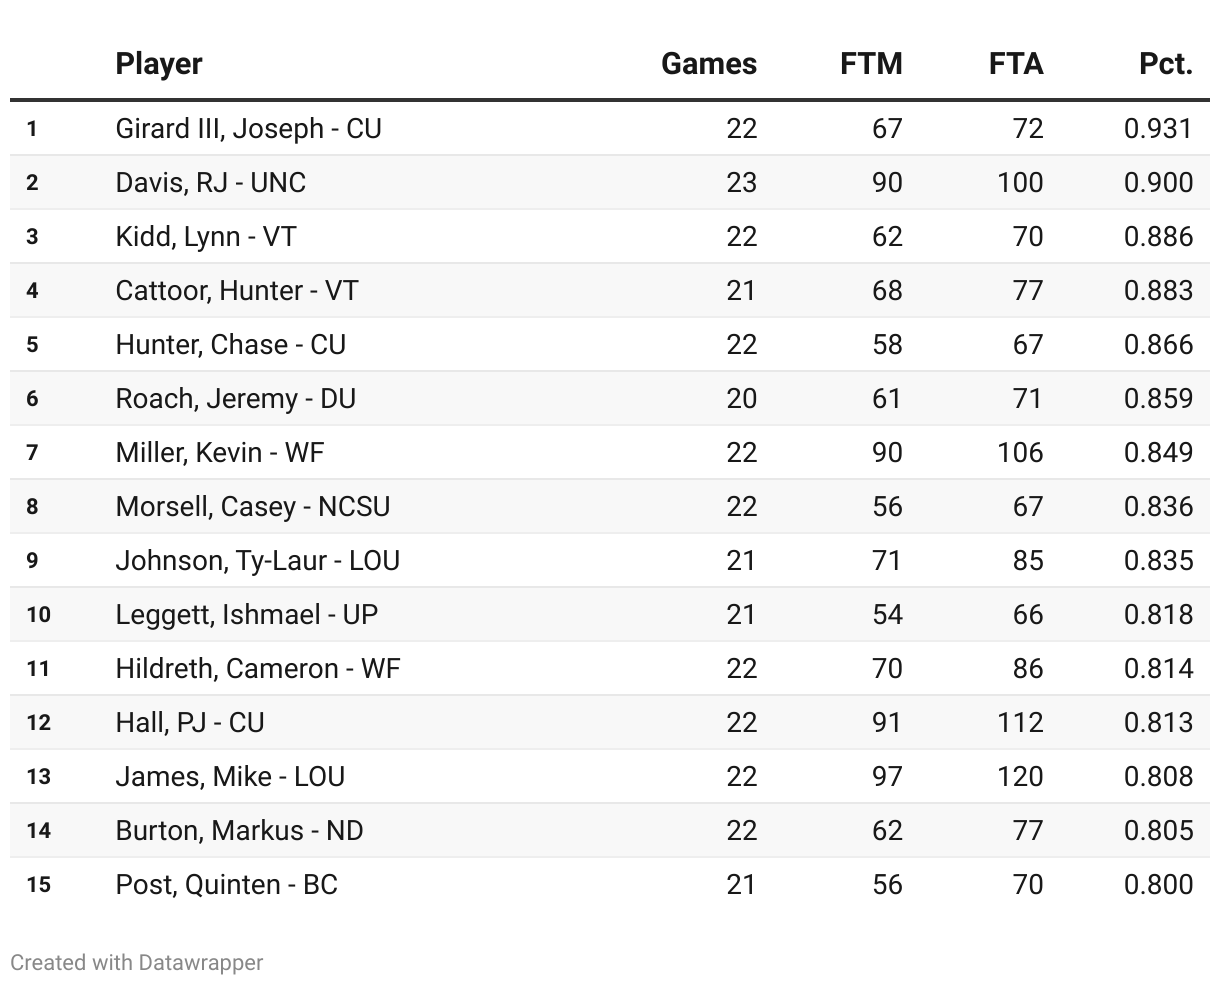The width and height of the screenshot is (1220, 986).
Task: Open the Created with Datawrapper link
Action: (x=137, y=962)
